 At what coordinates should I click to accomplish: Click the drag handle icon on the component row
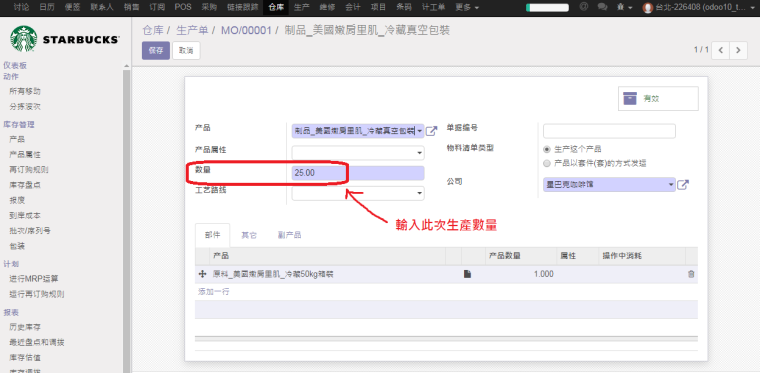[203, 274]
